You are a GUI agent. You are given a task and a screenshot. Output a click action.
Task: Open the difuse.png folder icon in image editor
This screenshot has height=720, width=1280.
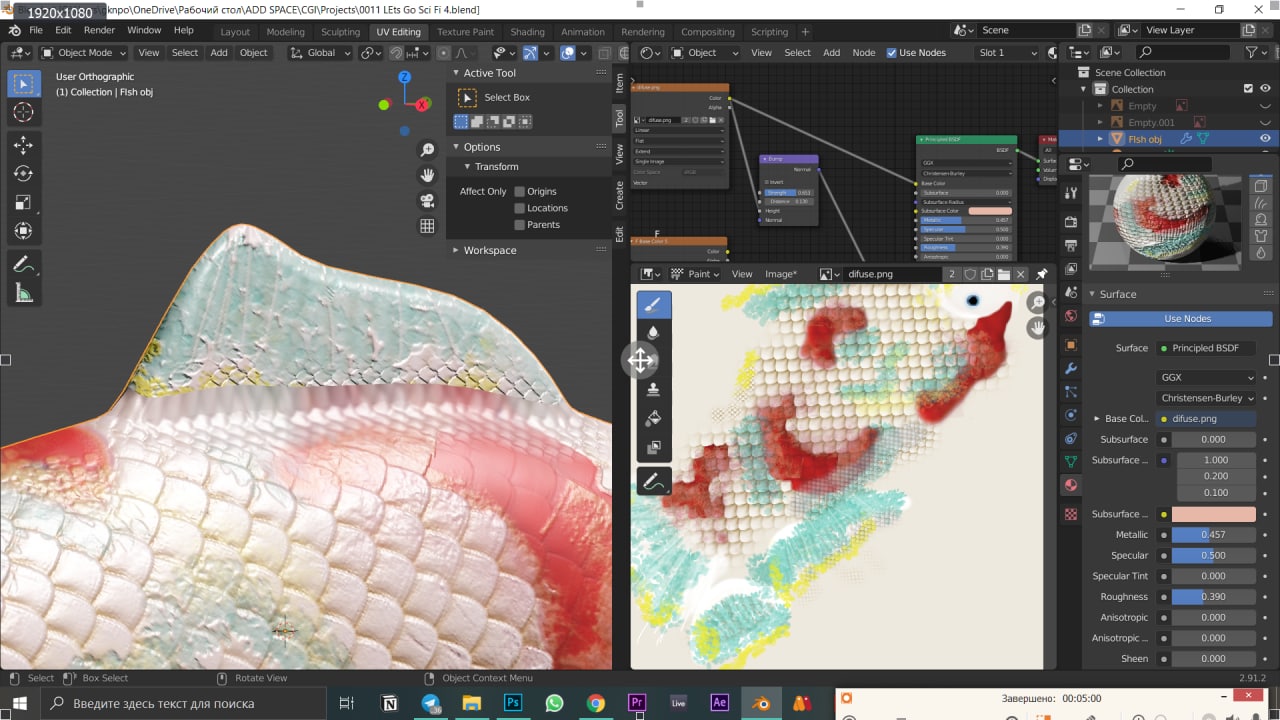tap(1004, 274)
